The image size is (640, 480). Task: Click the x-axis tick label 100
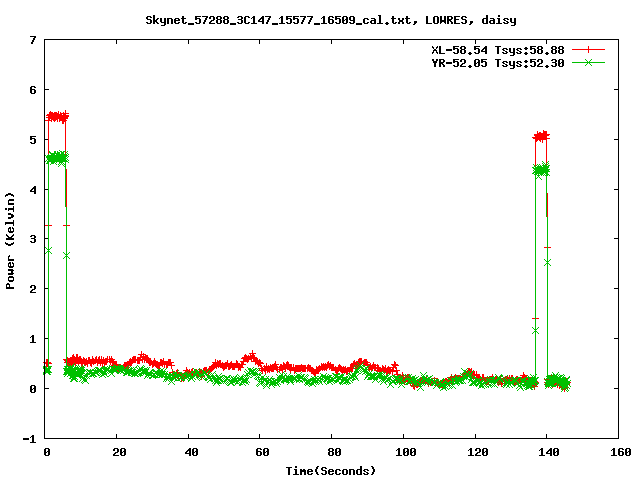(406, 452)
